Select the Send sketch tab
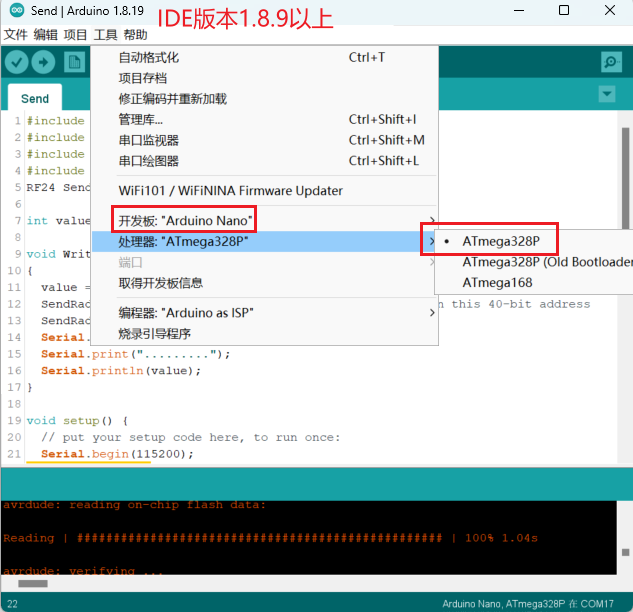The image size is (633, 612). tap(35, 99)
